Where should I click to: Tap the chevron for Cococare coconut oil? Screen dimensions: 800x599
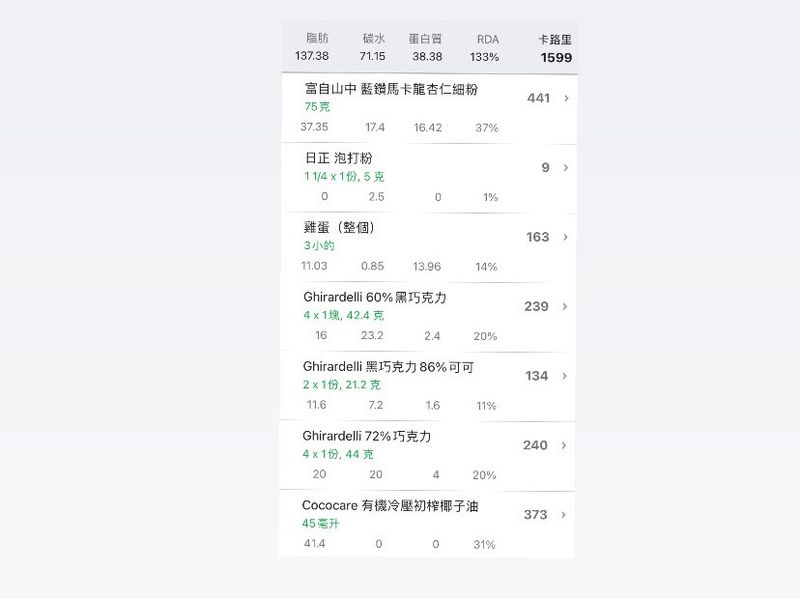pos(563,514)
